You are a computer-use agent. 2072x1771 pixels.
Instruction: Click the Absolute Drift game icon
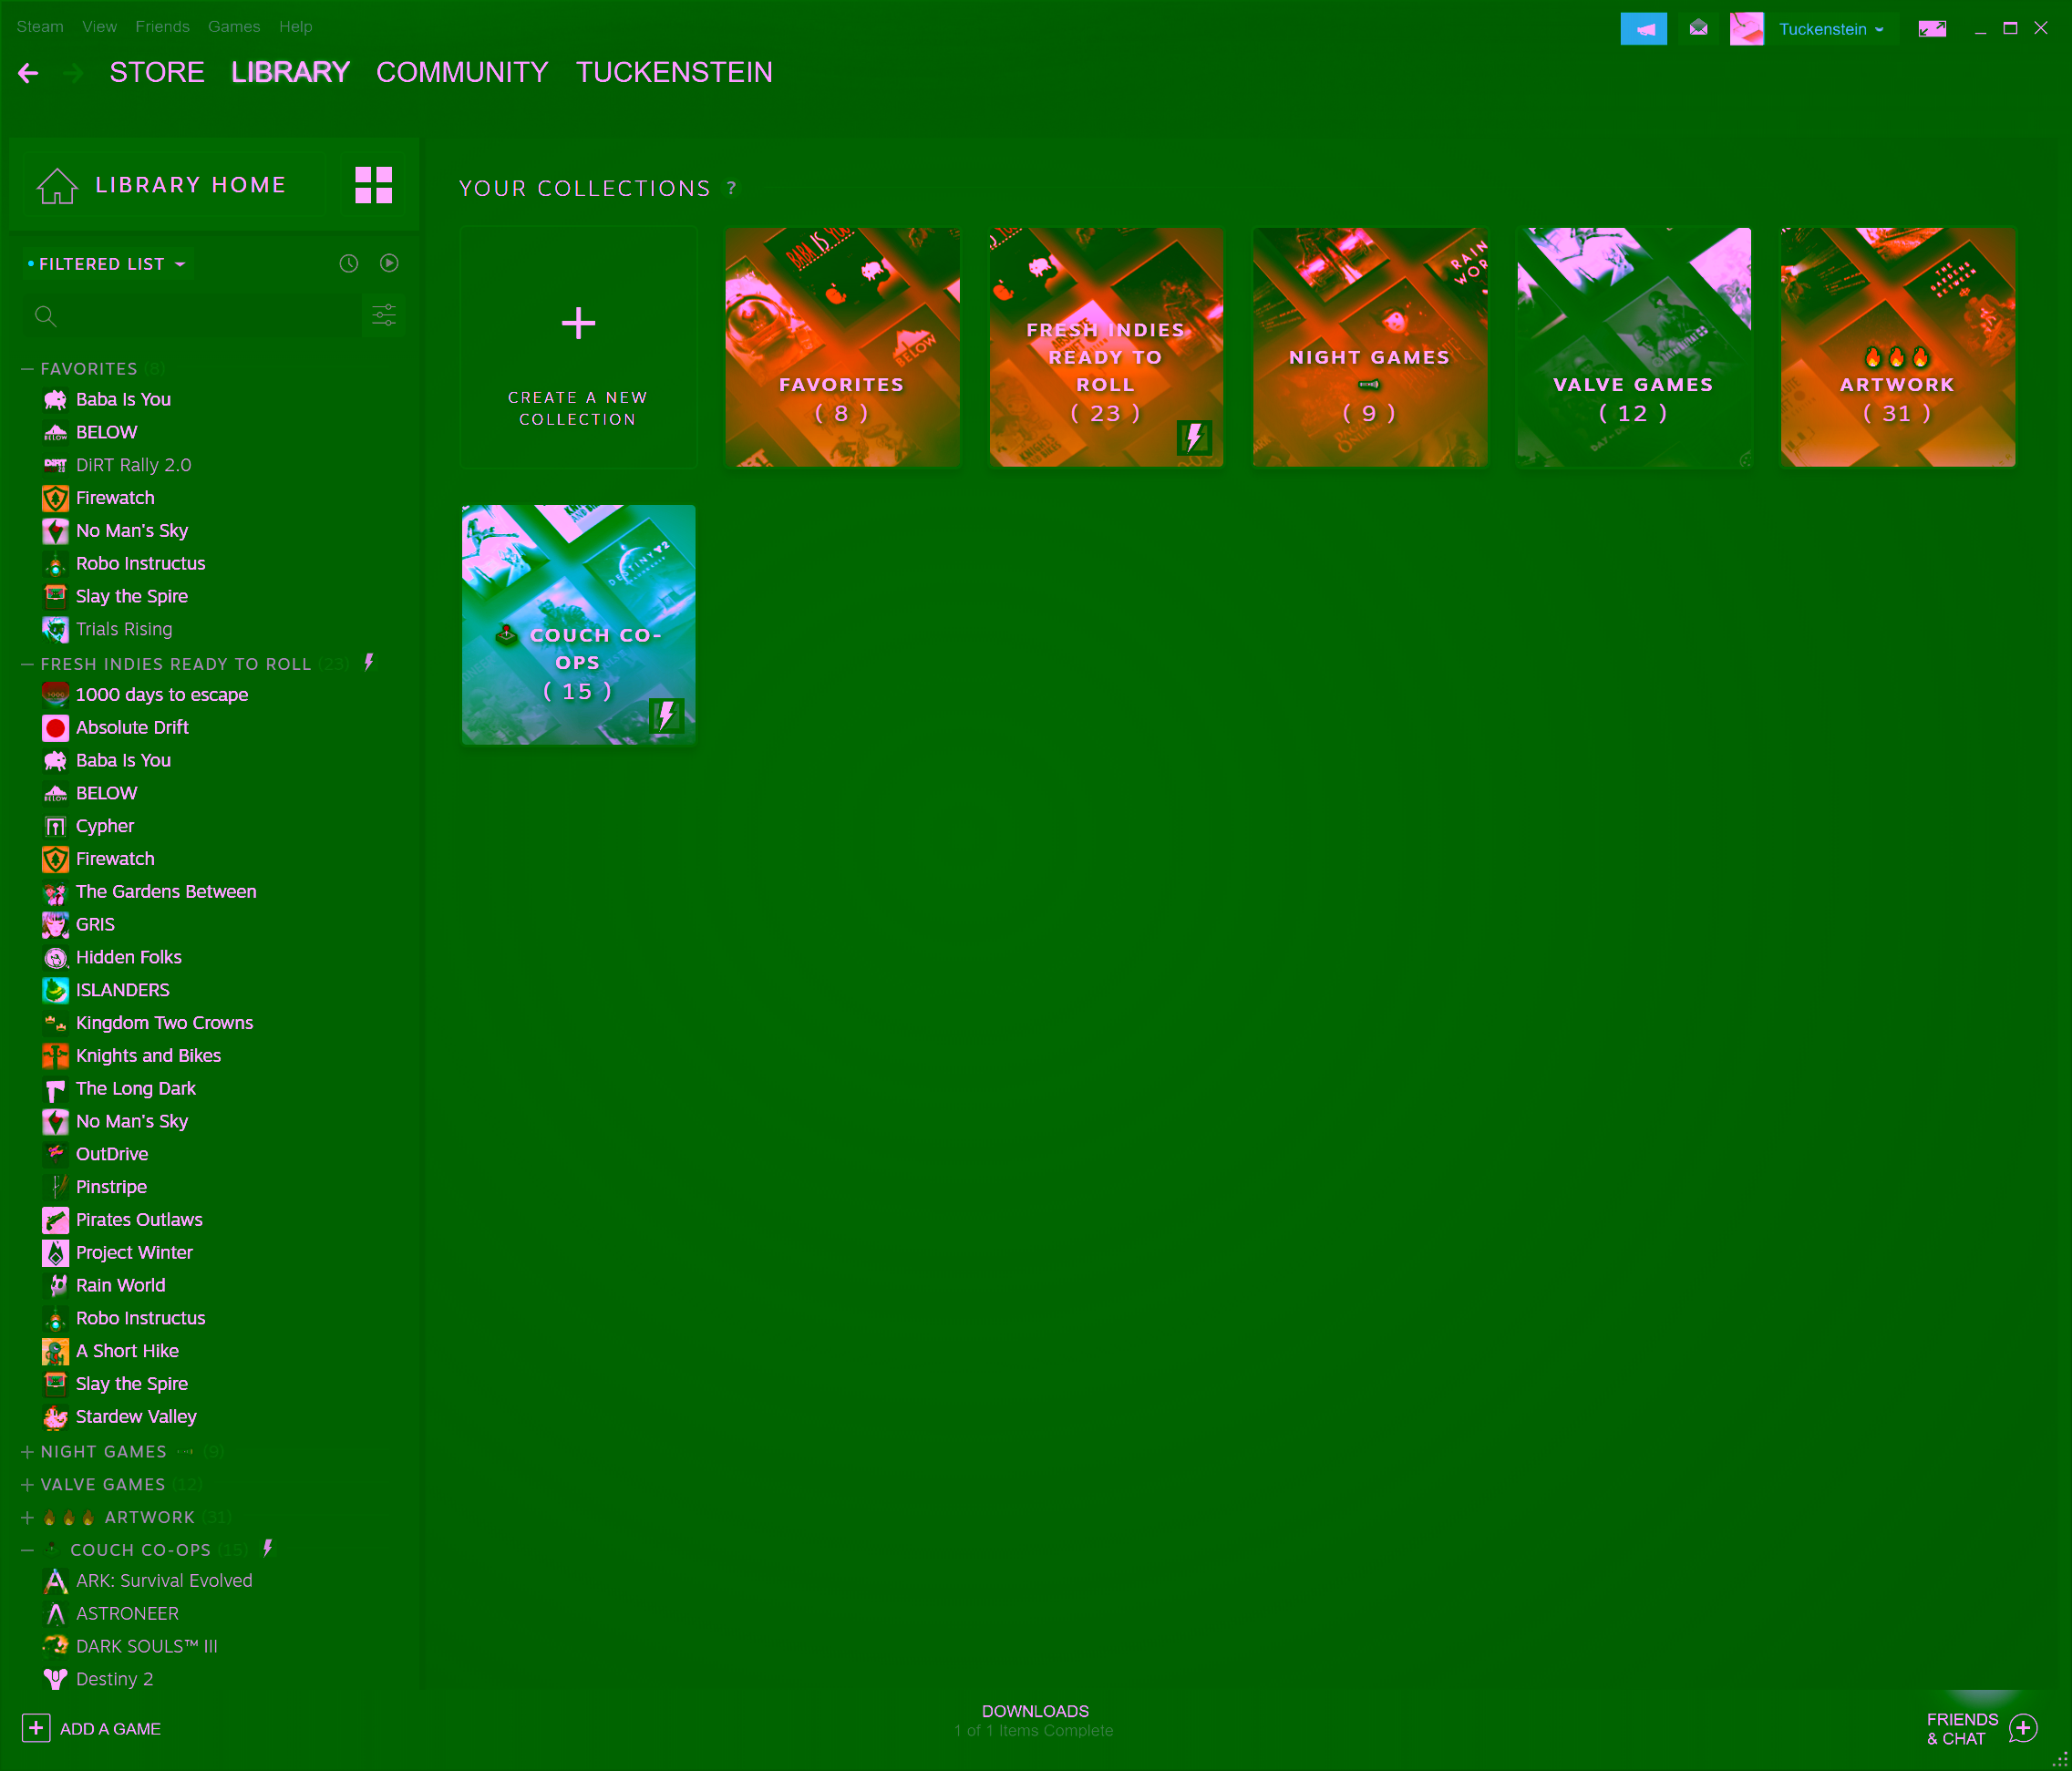(56, 728)
